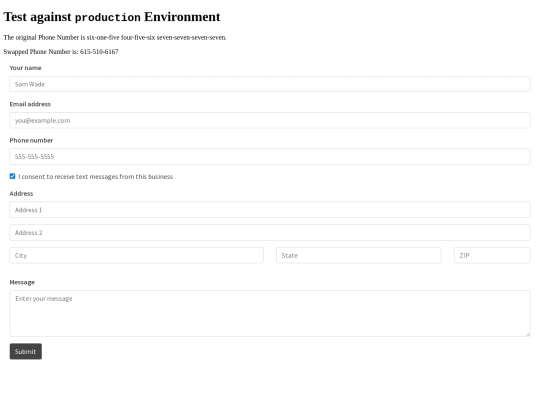This screenshot has width=540, height=405.
Task: Focus the Email address field
Action: [270, 120]
